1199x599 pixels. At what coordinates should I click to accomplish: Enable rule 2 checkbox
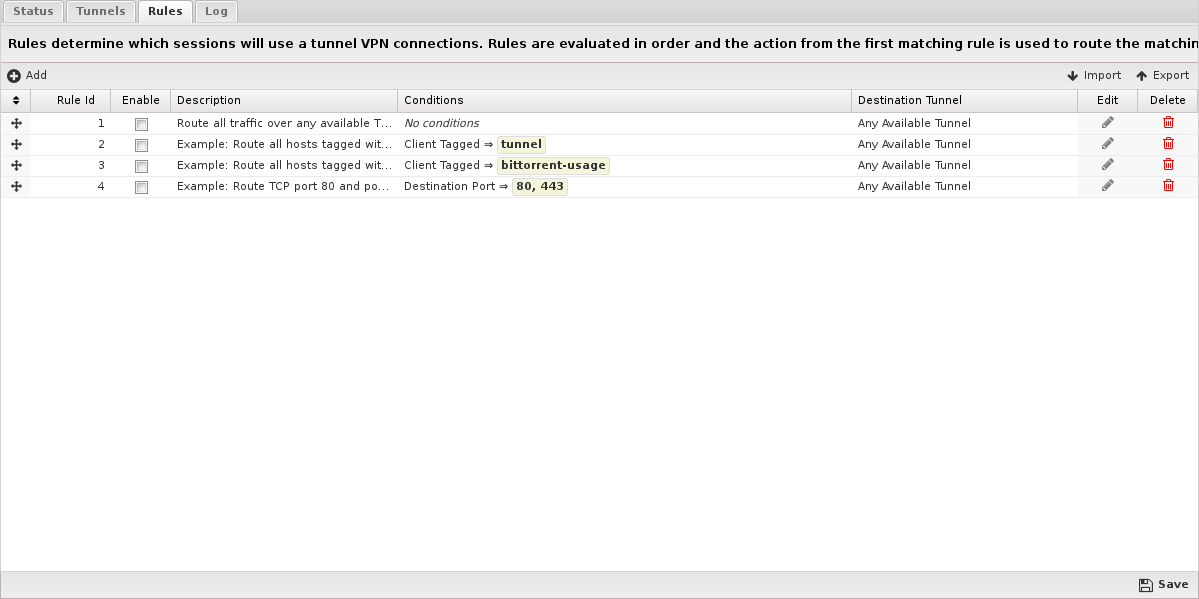141,145
